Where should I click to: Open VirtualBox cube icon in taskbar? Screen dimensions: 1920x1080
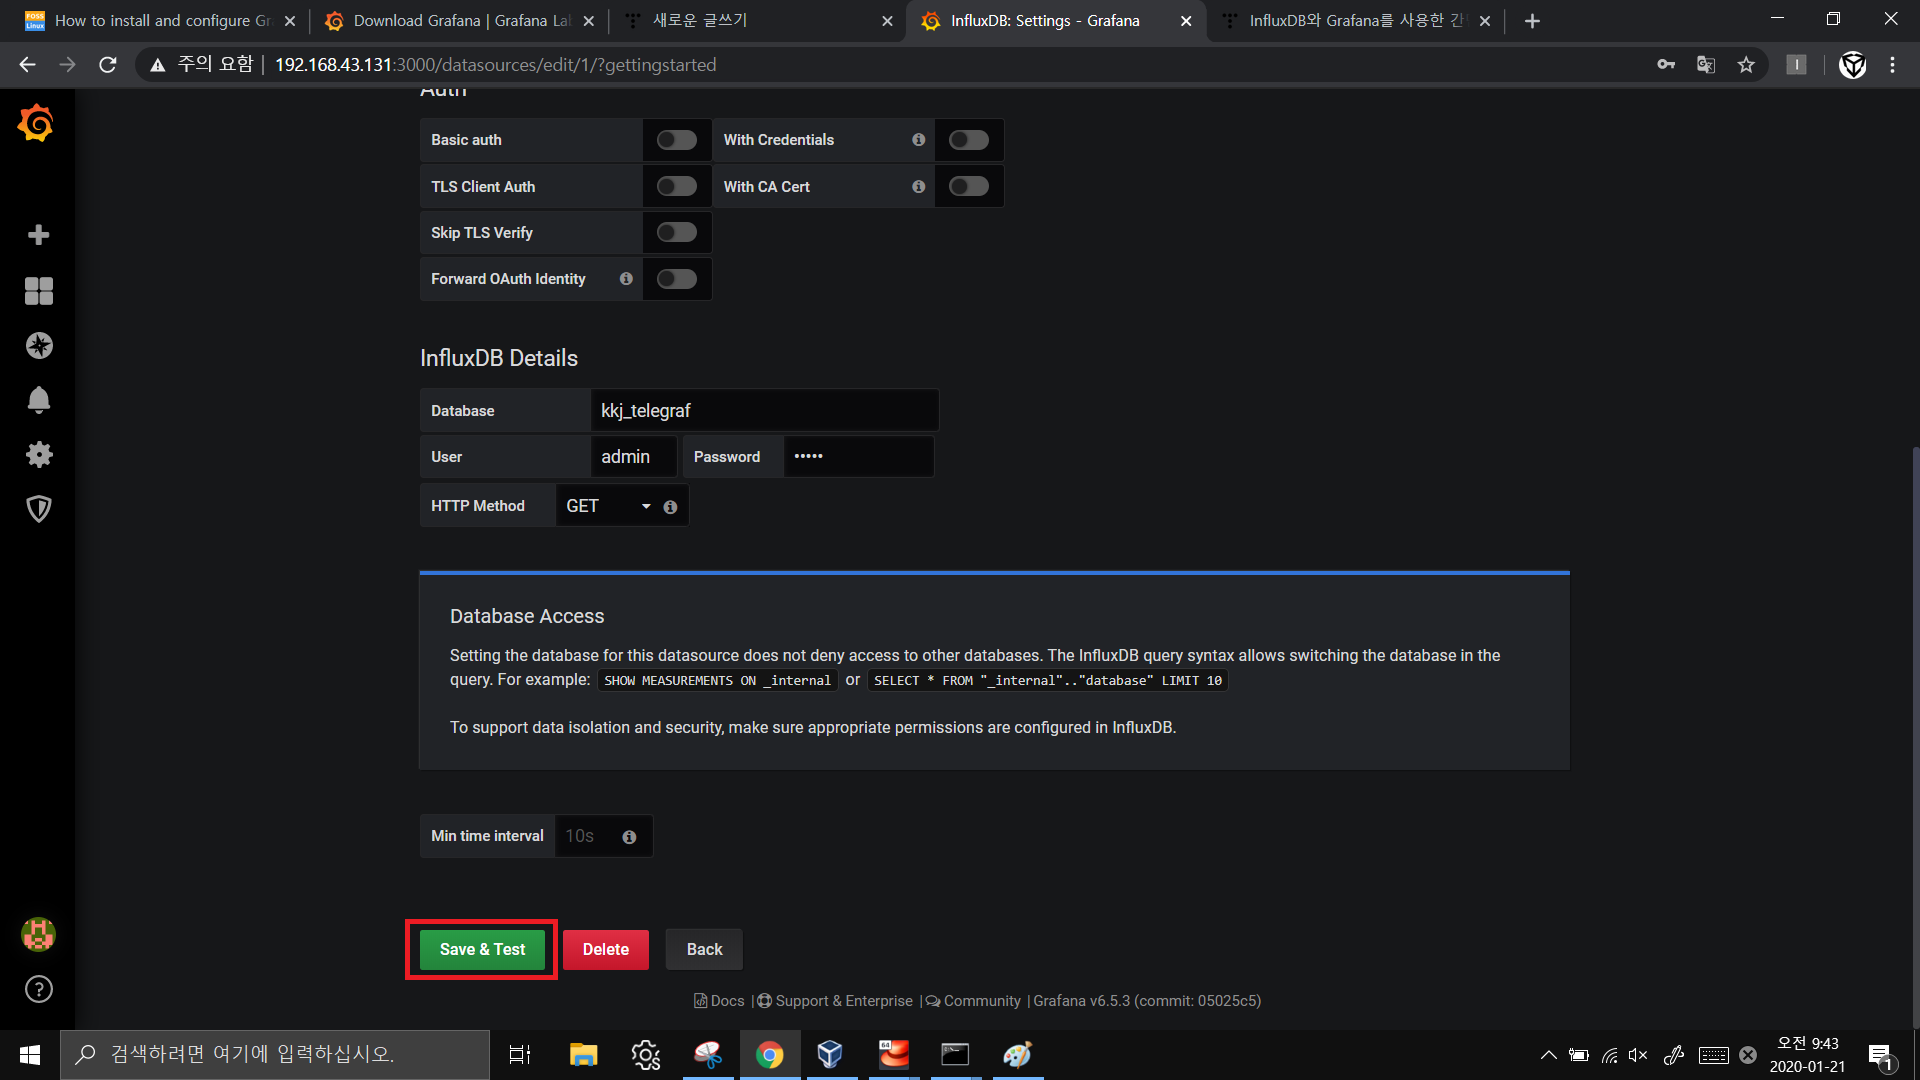point(830,1055)
